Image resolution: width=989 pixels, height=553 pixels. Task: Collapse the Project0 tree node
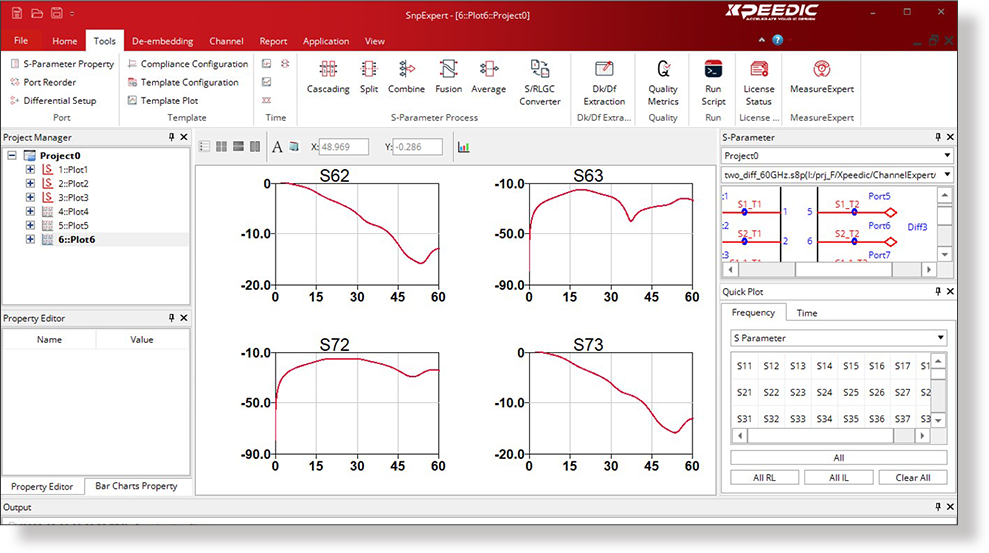point(12,156)
